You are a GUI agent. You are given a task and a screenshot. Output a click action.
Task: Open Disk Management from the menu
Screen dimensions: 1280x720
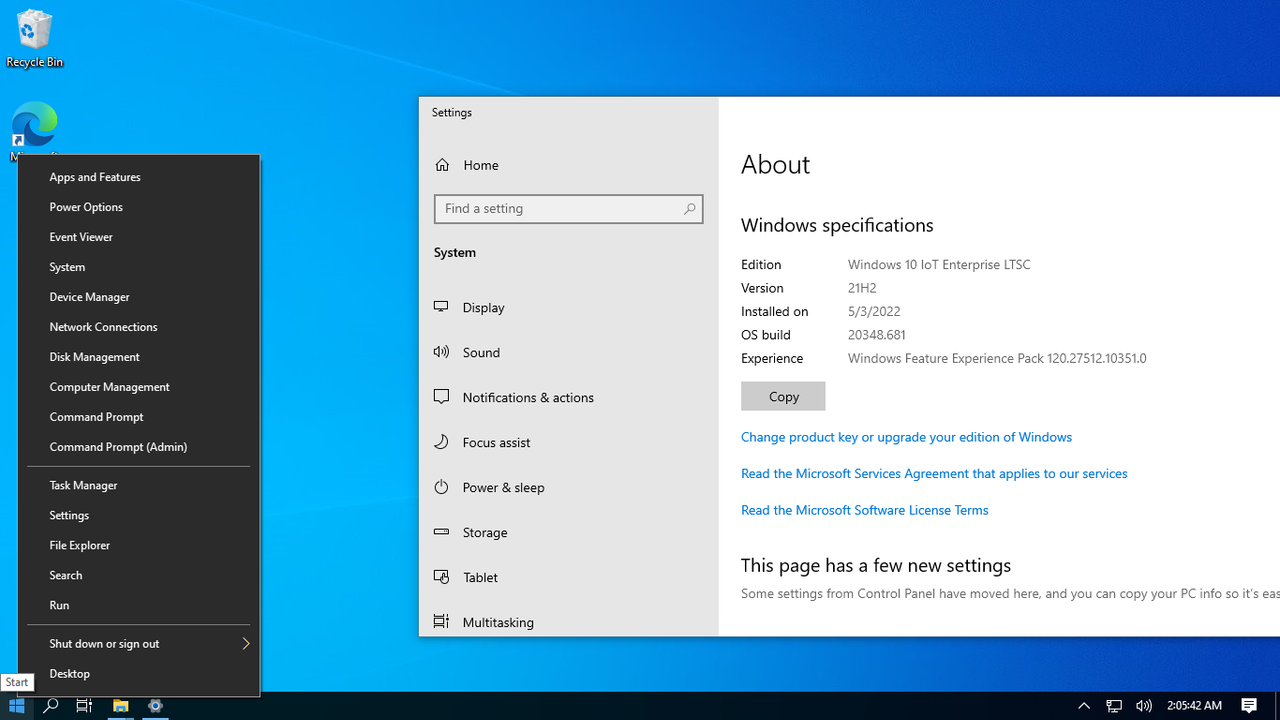139,357
